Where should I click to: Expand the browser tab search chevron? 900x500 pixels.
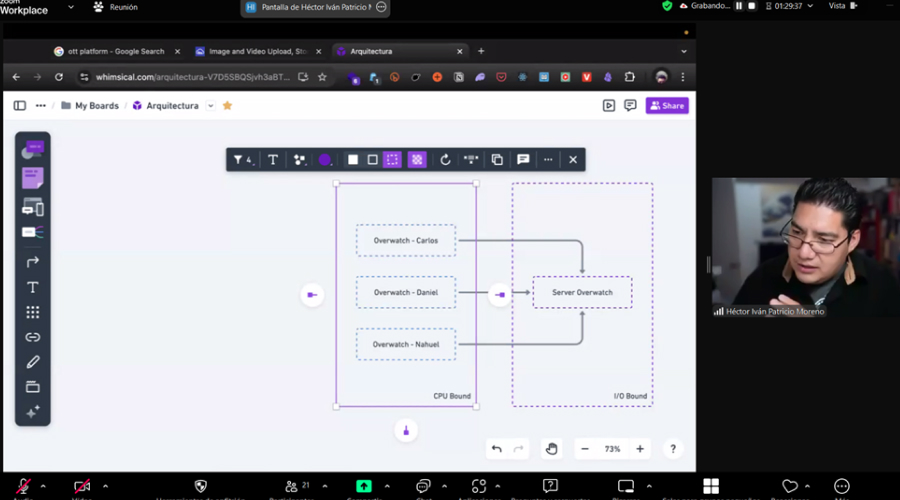(x=684, y=51)
